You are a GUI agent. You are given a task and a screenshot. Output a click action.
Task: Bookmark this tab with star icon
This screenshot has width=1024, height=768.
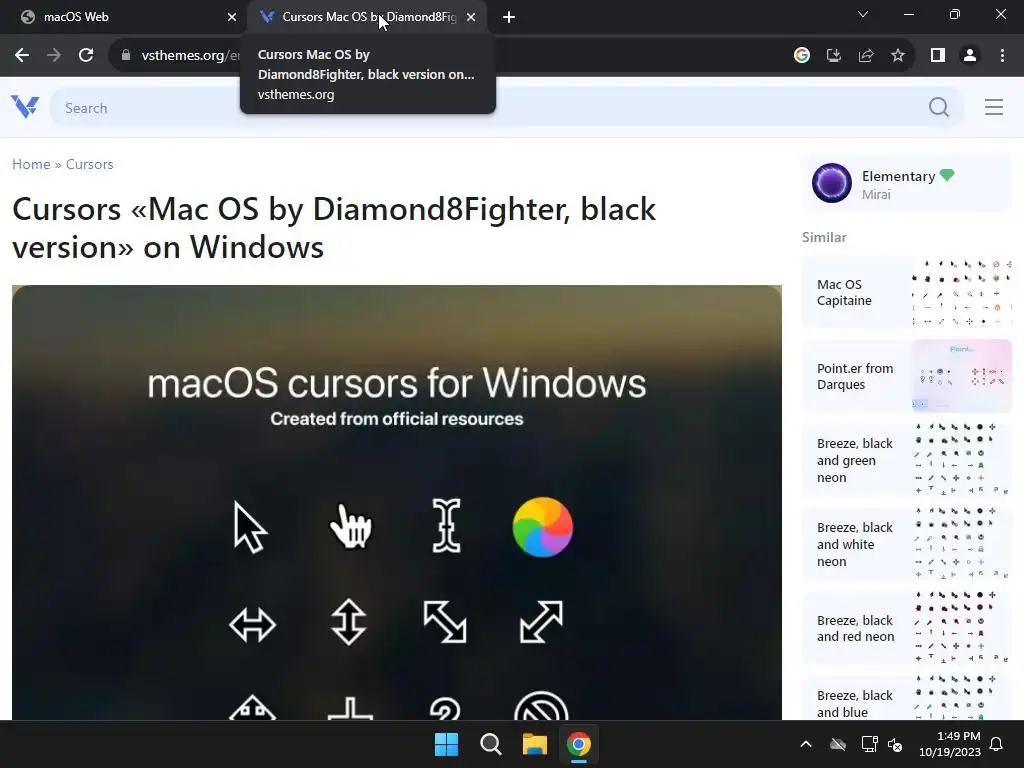898,56
